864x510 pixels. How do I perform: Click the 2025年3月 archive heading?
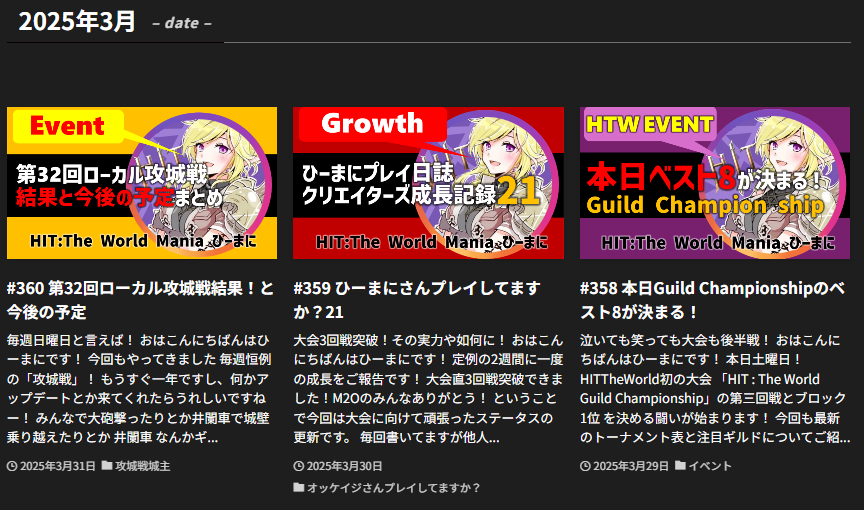[x=77, y=21]
